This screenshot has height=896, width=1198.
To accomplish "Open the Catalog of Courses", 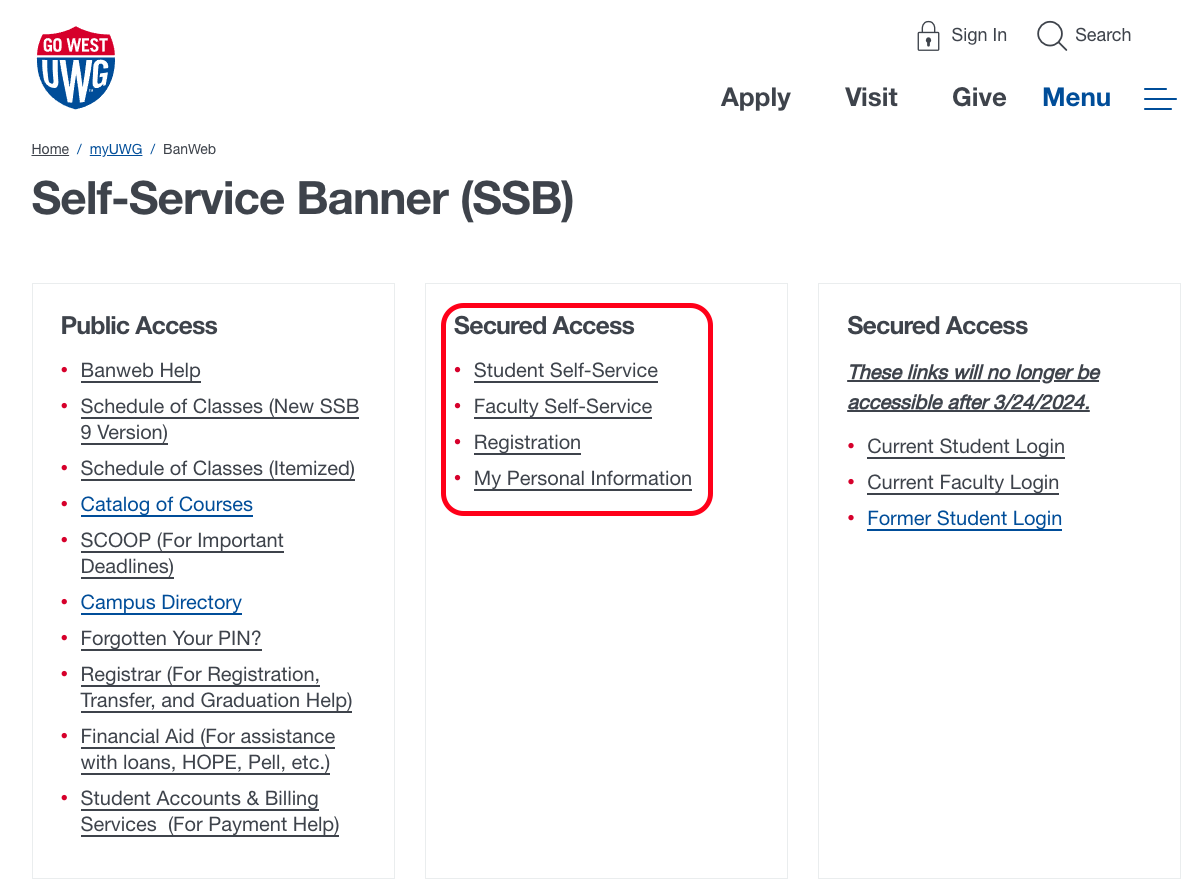I will (166, 504).
